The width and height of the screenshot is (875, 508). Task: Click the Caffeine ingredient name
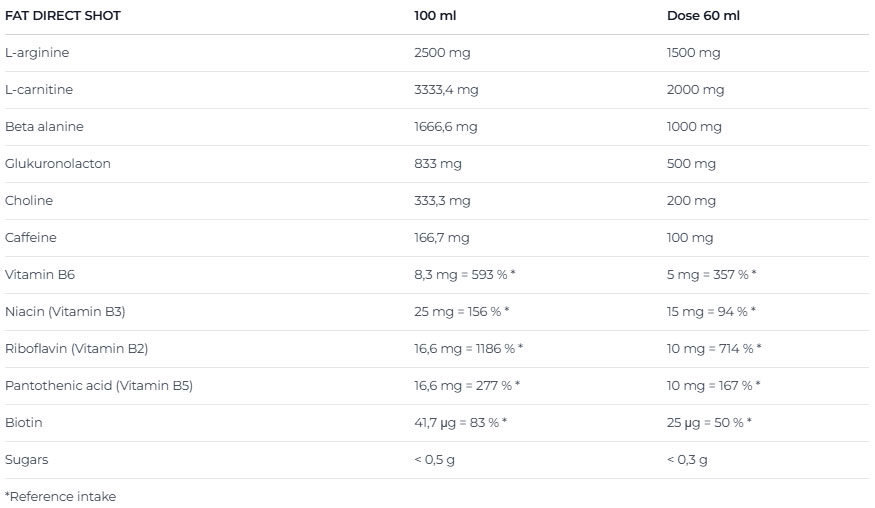click(x=31, y=238)
